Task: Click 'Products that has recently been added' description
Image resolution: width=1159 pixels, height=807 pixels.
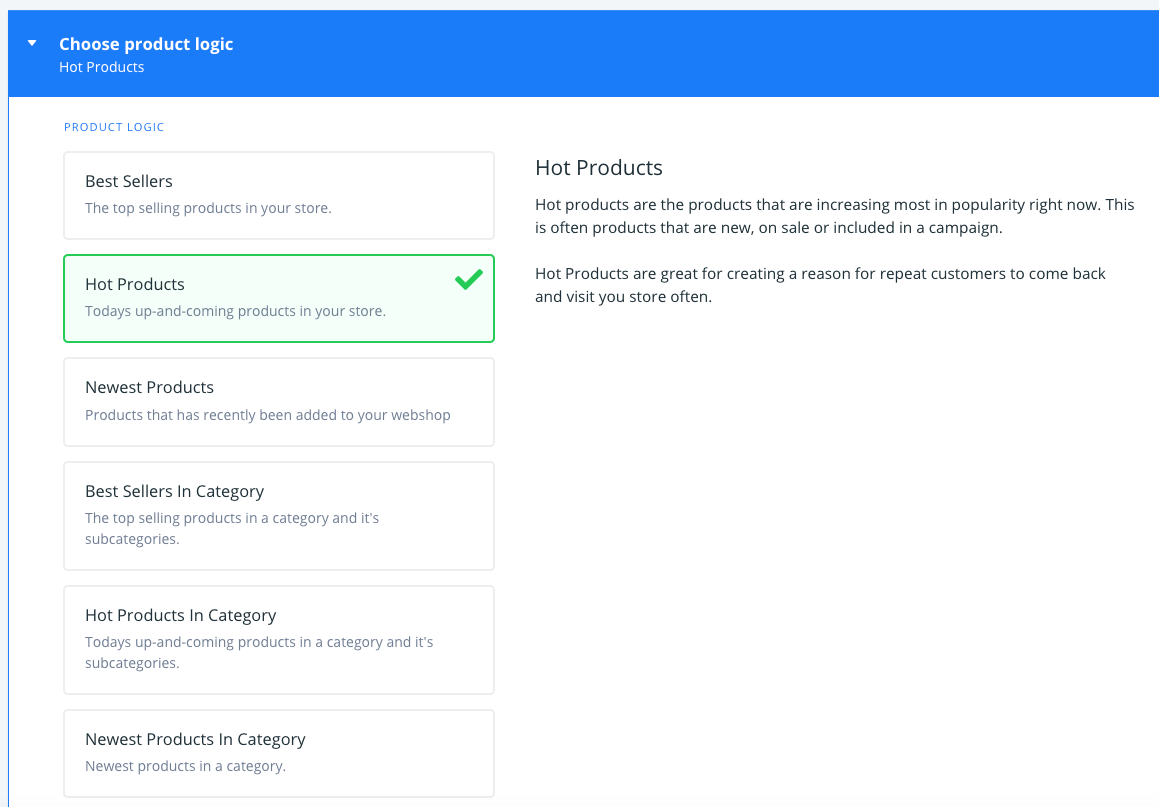Action: tap(268, 415)
